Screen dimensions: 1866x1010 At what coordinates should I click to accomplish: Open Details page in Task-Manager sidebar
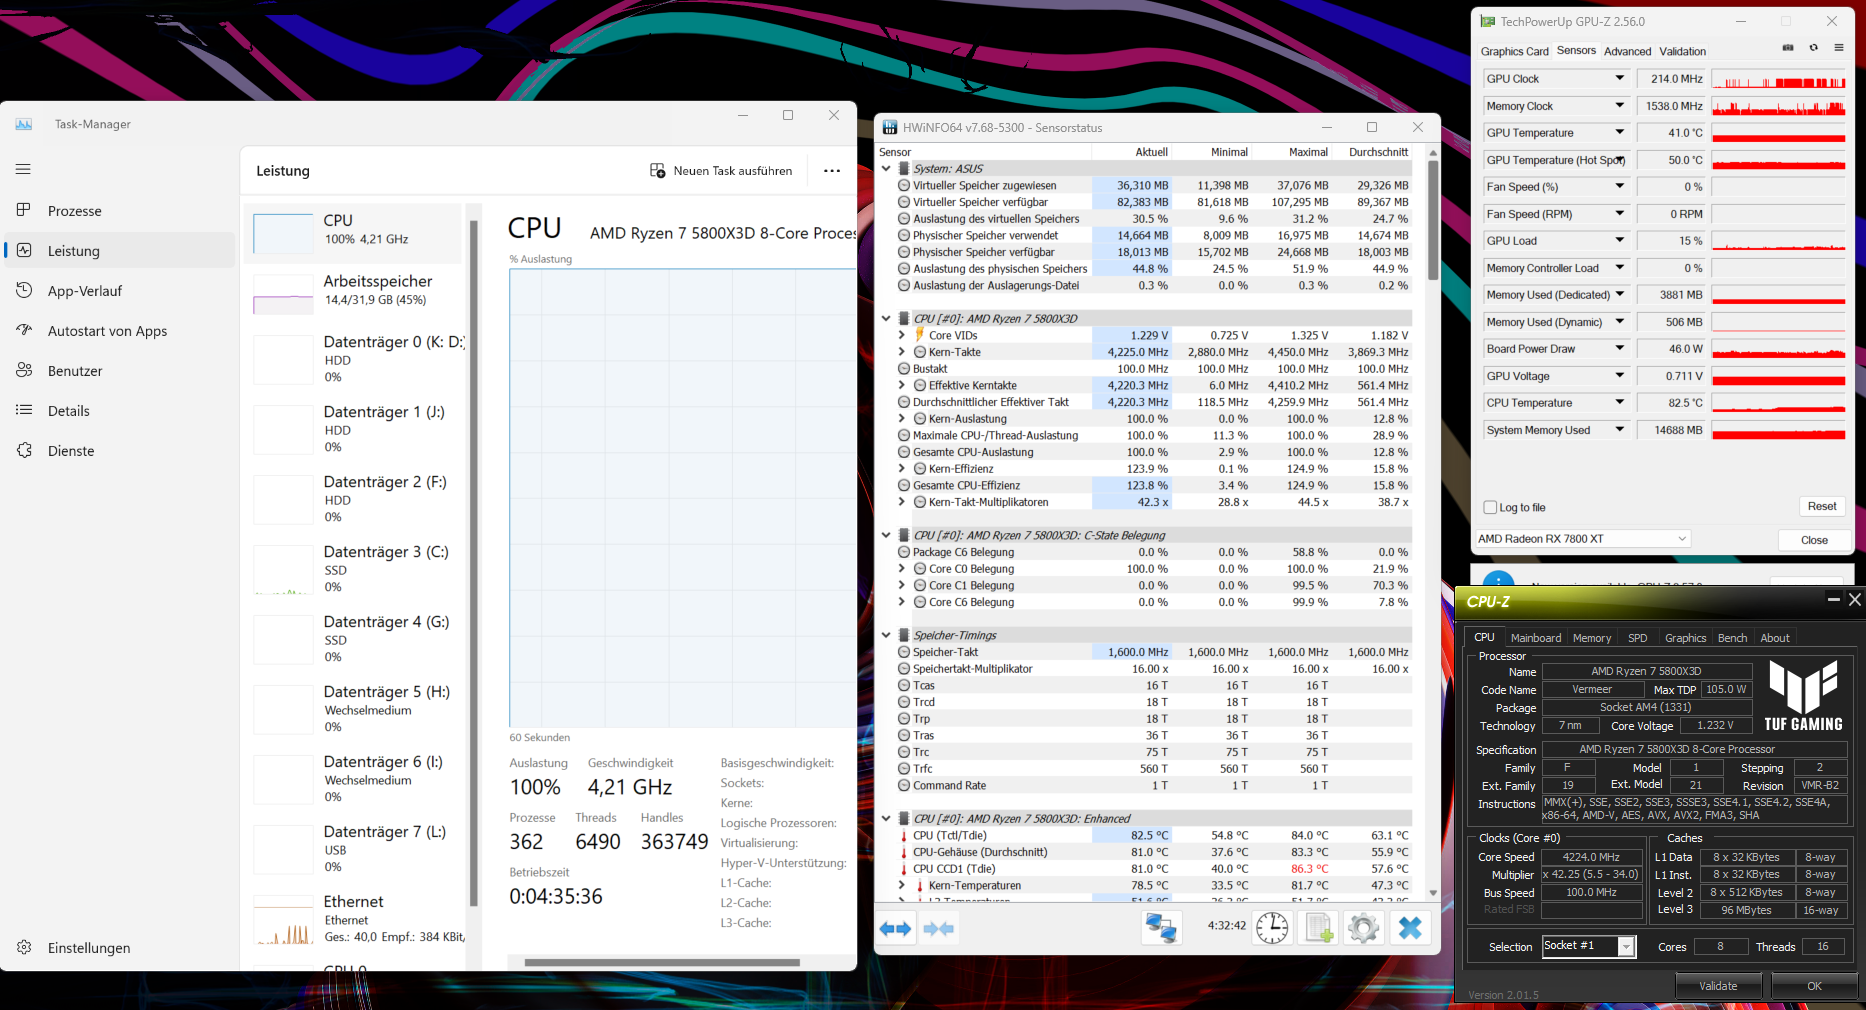[x=120, y=411]
